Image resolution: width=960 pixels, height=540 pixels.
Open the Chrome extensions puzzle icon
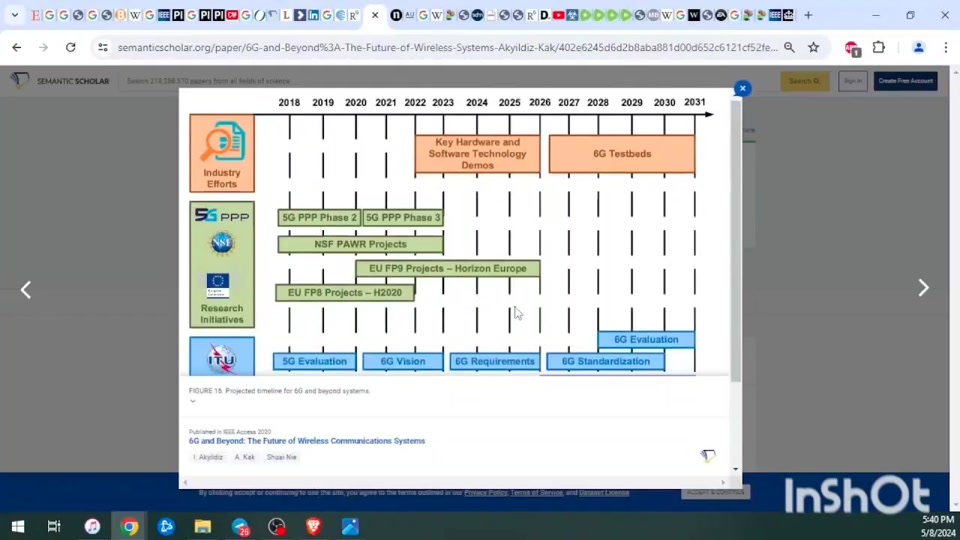tap(879, 47)
